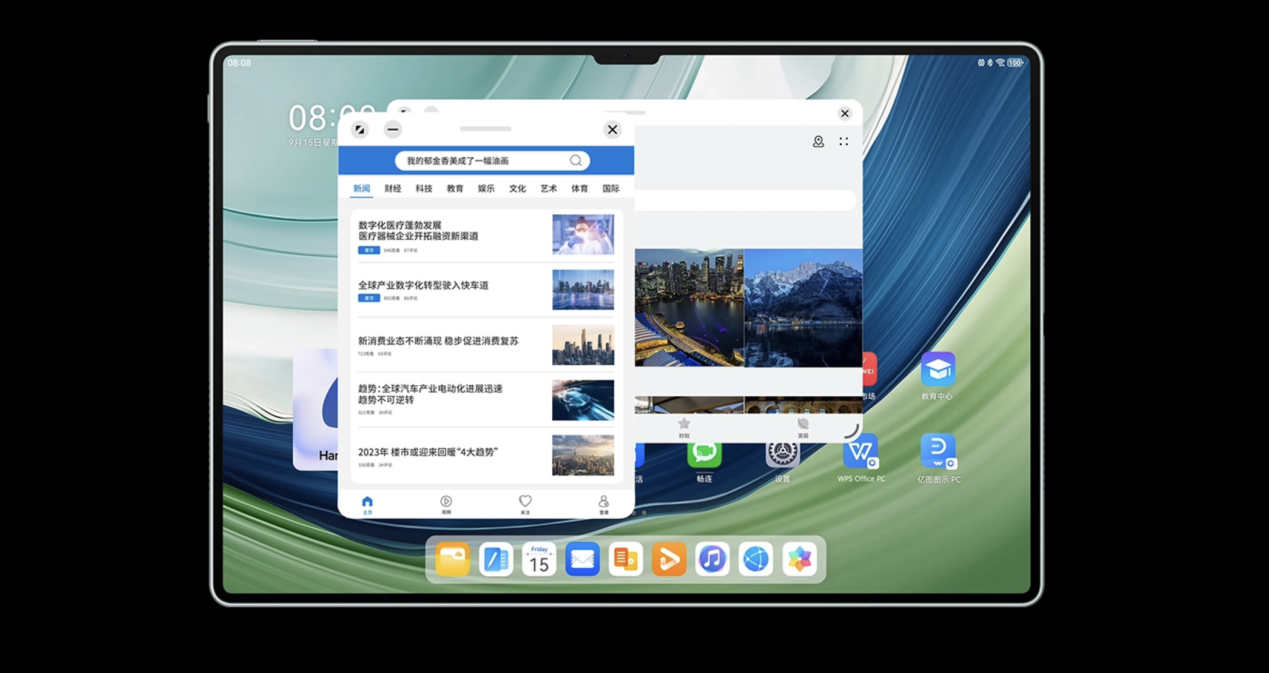Click the battery indicator in the status bar
Viewport: 1269px width, 673px height.
[x=1015, y=63]
